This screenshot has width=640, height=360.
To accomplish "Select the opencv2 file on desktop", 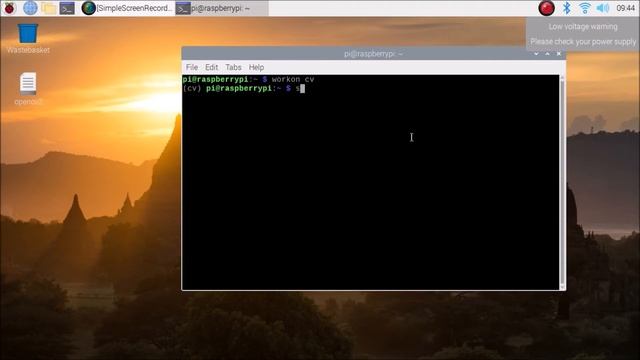I will pos(28,89).
